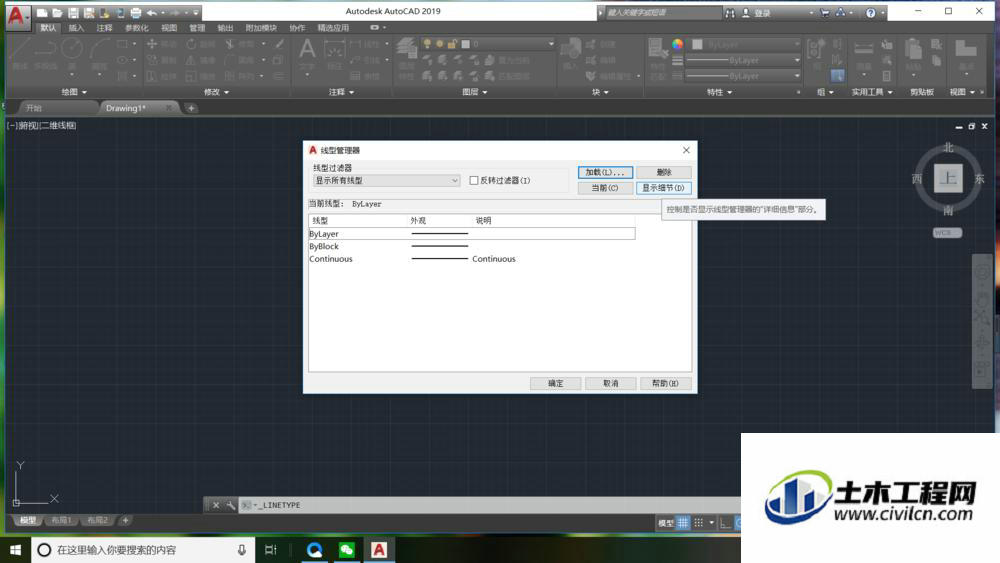Open the Utilities panel dropdown
This screenshot has width=1000, height=563.
pos(872,92)
